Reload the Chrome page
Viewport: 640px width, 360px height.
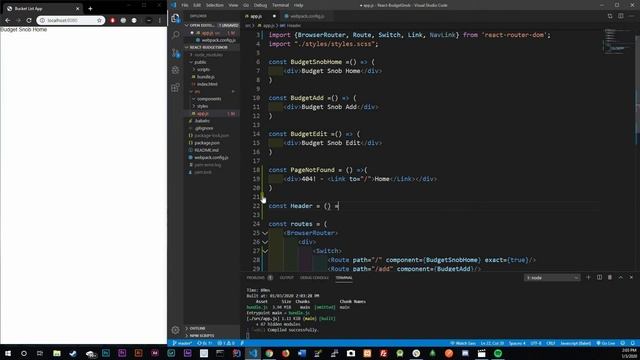29,20
